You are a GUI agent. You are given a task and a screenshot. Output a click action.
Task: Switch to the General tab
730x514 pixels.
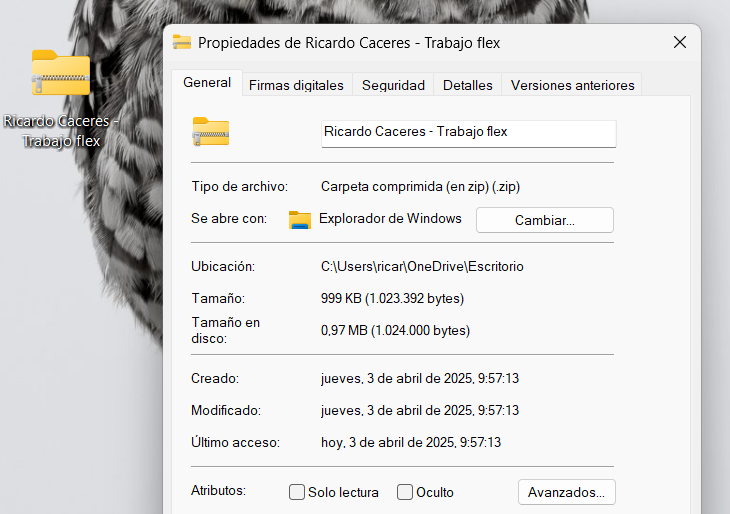click(x=207, y=83)
